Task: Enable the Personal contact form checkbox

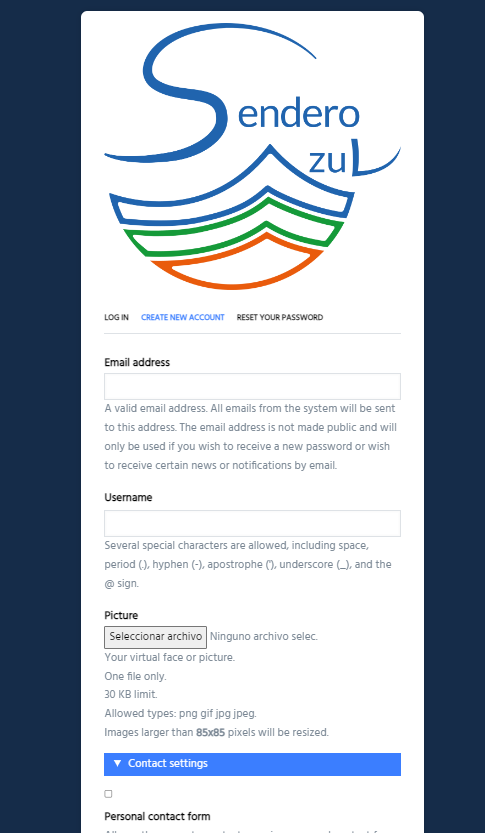Action: (x=108, y=794)
